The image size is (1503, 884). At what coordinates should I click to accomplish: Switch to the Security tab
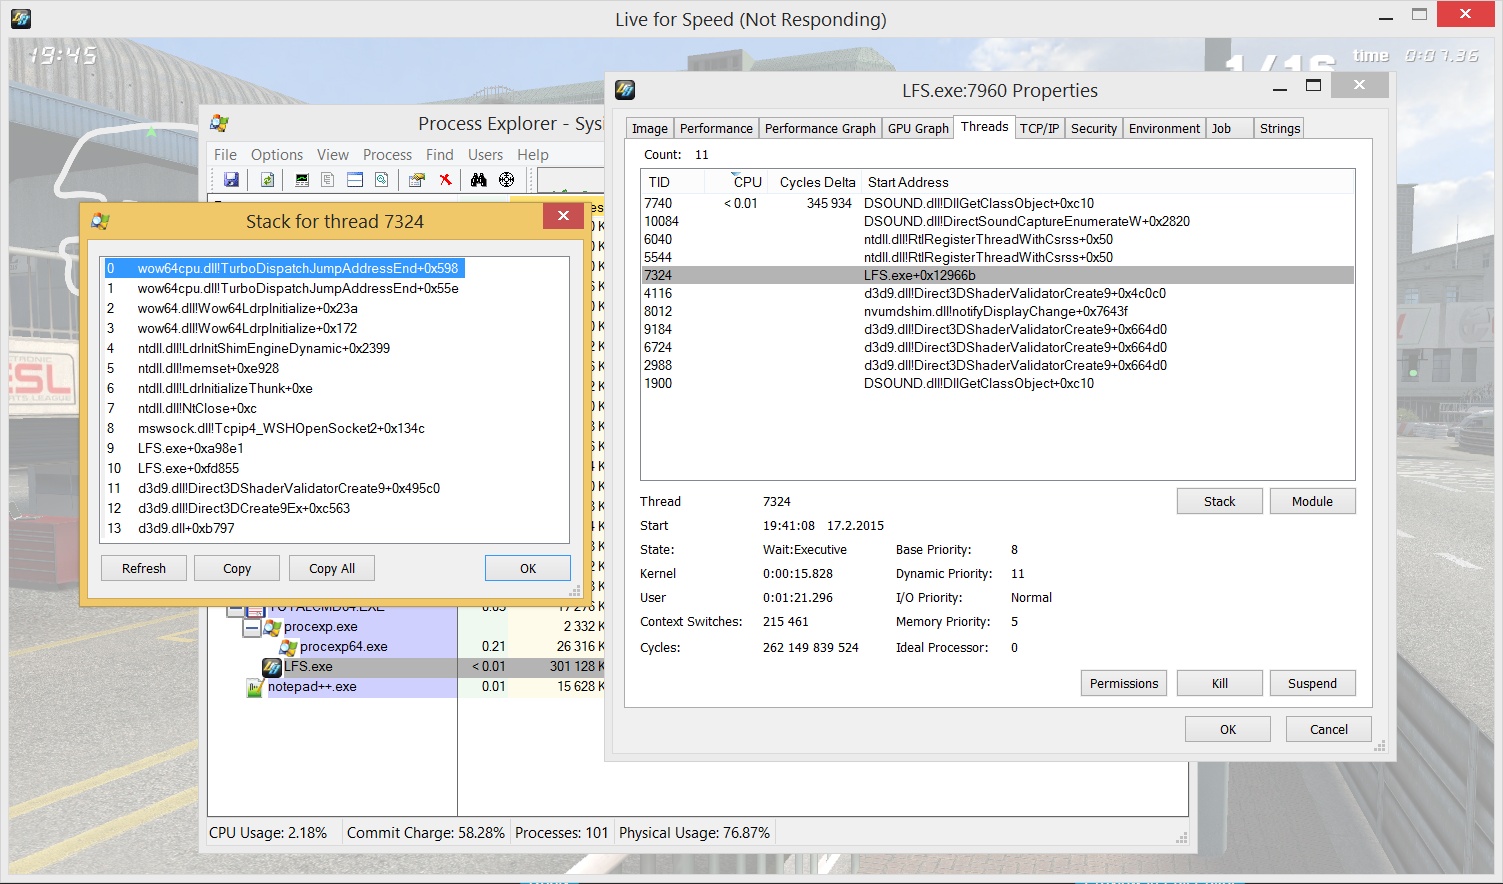tap(1094, 129)
